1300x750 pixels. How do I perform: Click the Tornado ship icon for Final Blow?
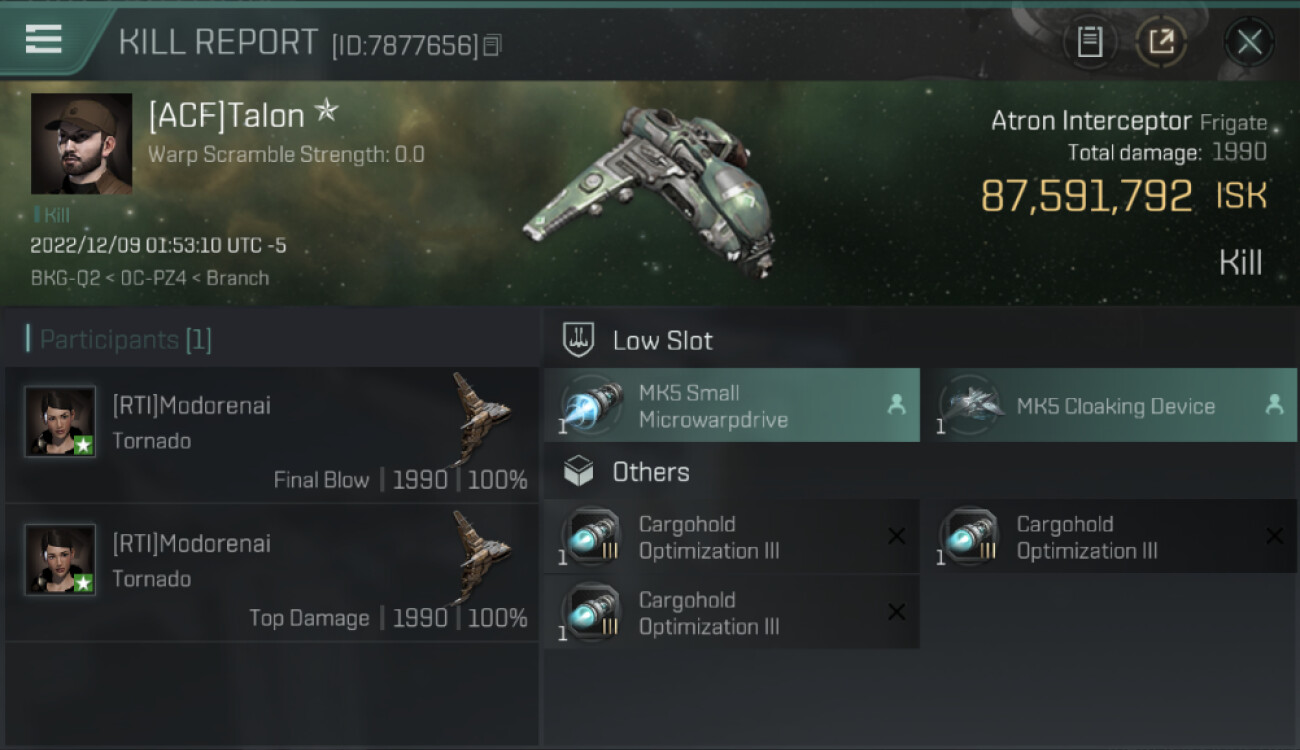(480, 418)
